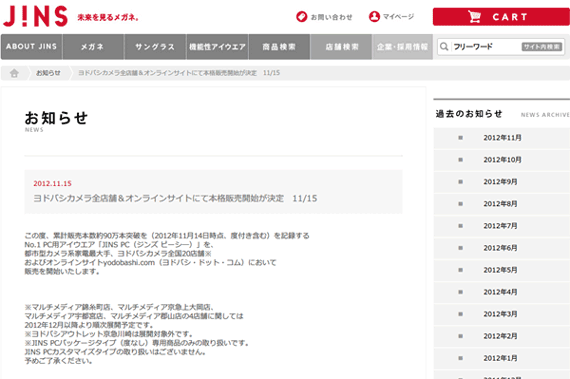Open 2012年2月 news archive
Screen dimensions: 570x379
(x=502, y=336)
